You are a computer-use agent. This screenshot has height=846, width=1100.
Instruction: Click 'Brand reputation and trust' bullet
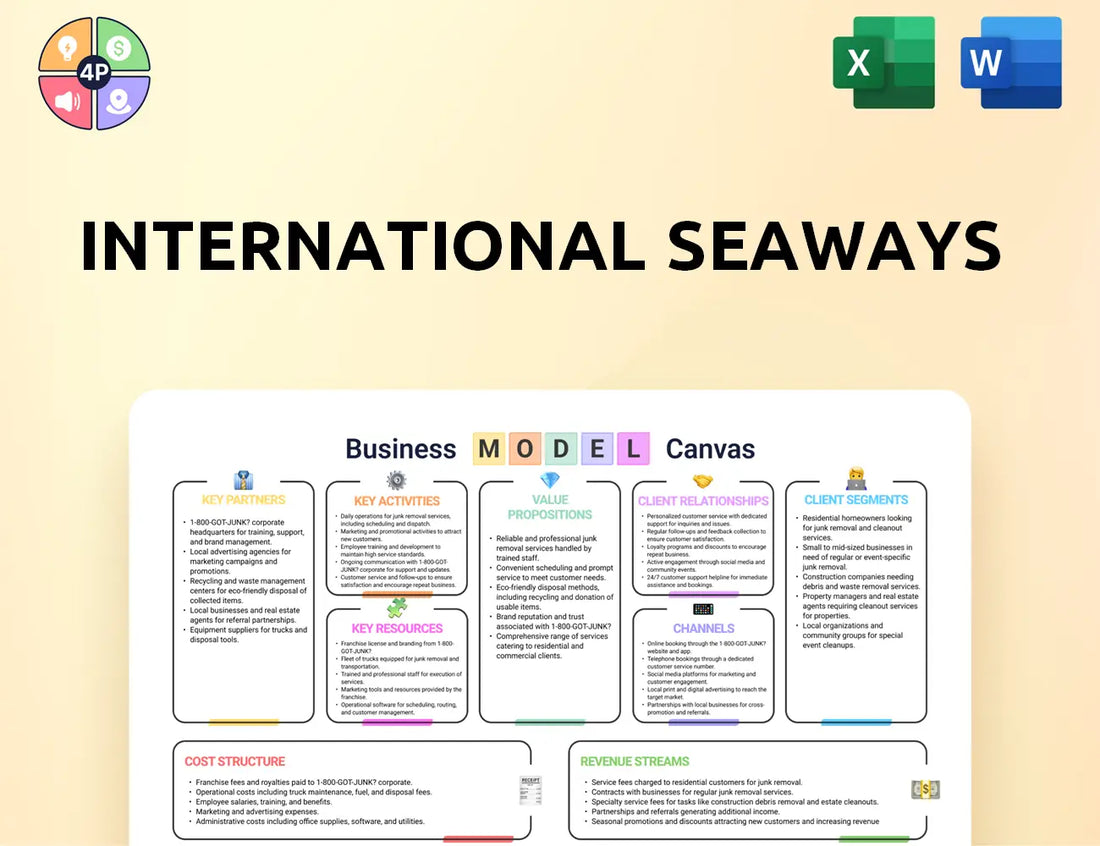tap(550, 622)
